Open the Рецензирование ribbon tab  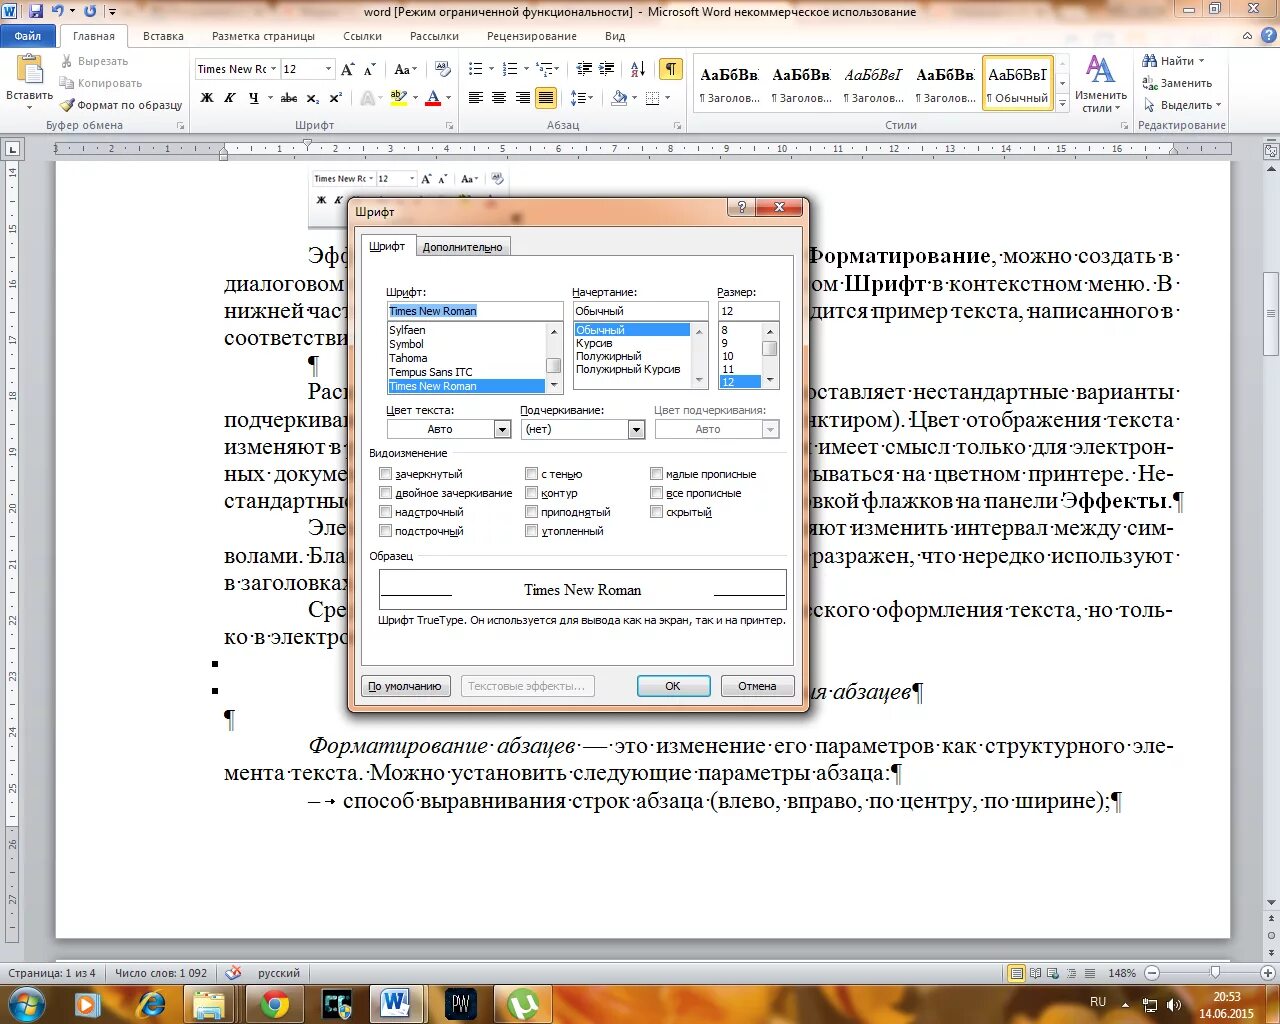[x=532, y=36]
